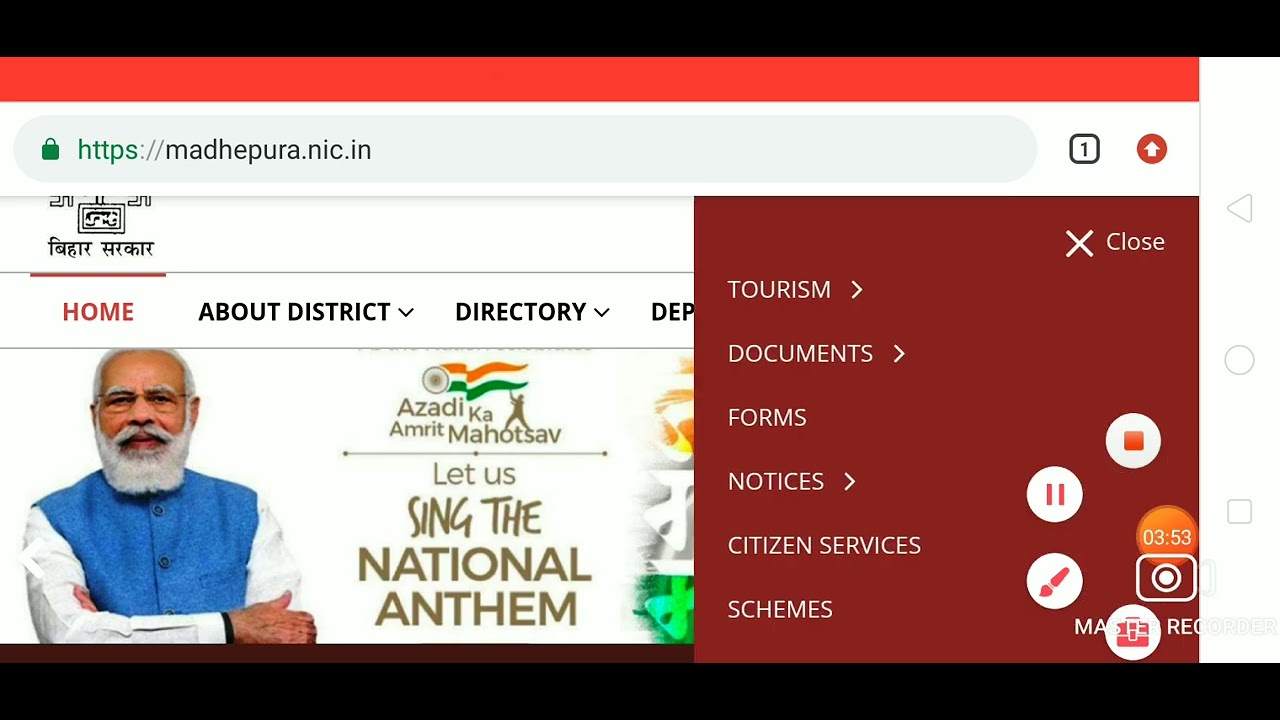Open the ABOUT DISTRICT menu label
The image size is (1280, 720).
(294, 312)
